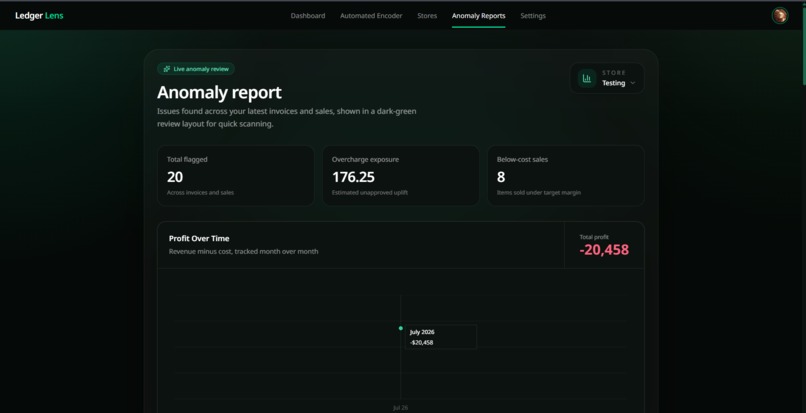The height and width of the screenshot is (413, 806).
Task: Click the July 2026 data point on chart
Action: 400,328
